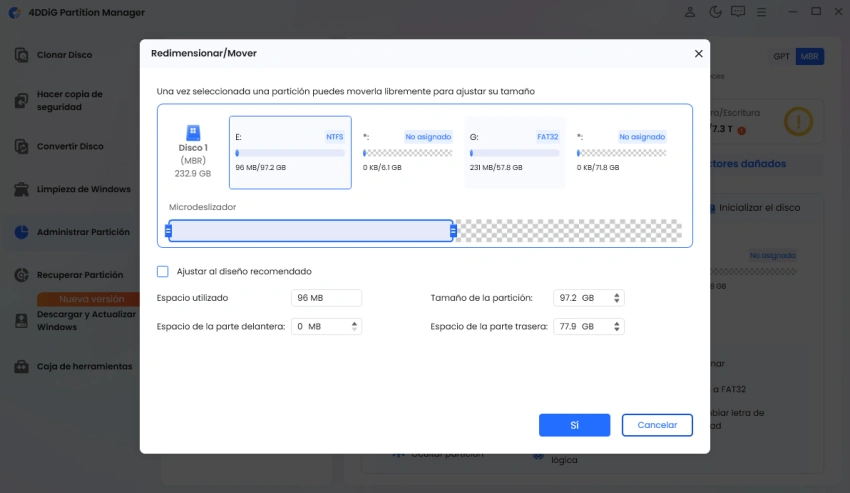Screen dimensions: 850x493
Task: Click right handle of partition slider
Action: [453, 231]
